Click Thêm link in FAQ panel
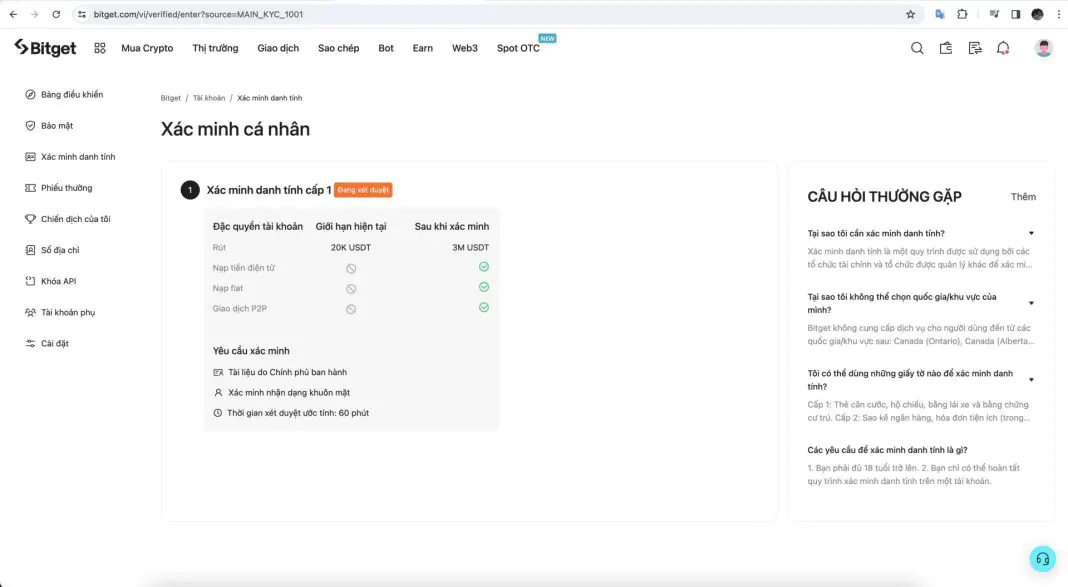Screen dimensions: 1068x587 (x=1023, y=197)
